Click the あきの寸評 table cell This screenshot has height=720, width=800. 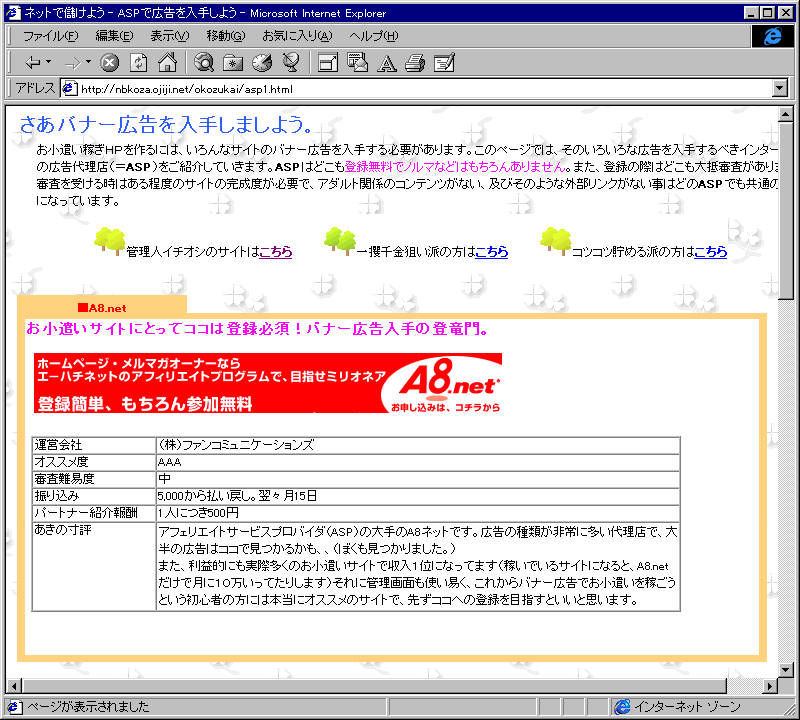click(93, 566)
